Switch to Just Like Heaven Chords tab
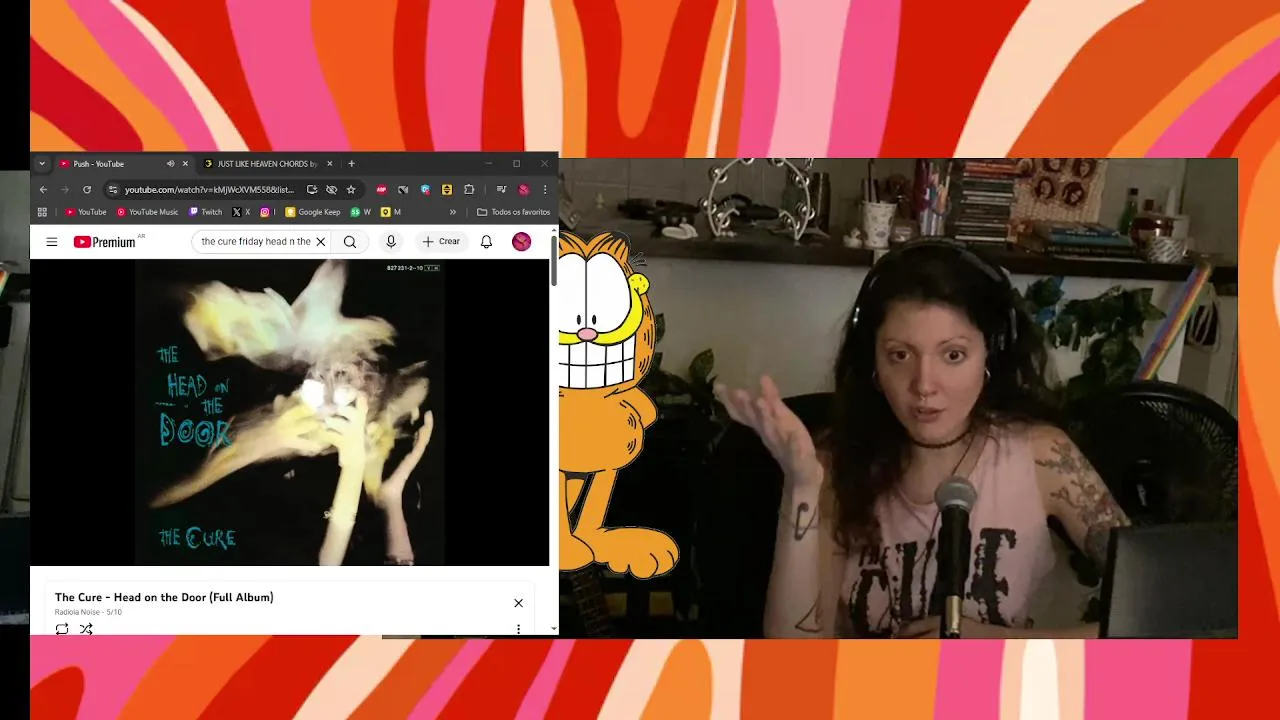The image size is (1280, 720). pyautogui.click(x=266, y=164)
